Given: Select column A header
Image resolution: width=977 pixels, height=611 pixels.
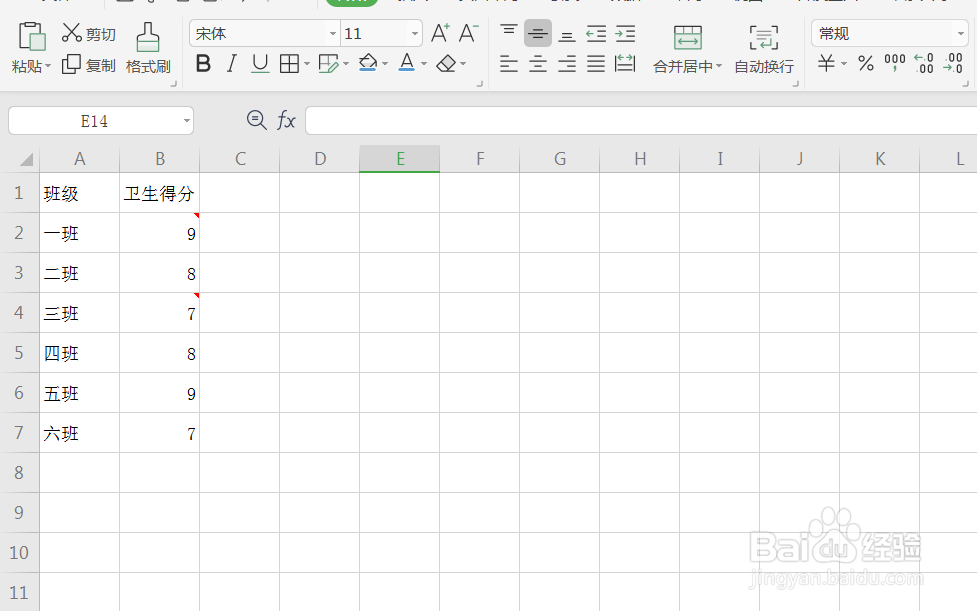Looking at the screenshot, I should [x=80, y=159].
